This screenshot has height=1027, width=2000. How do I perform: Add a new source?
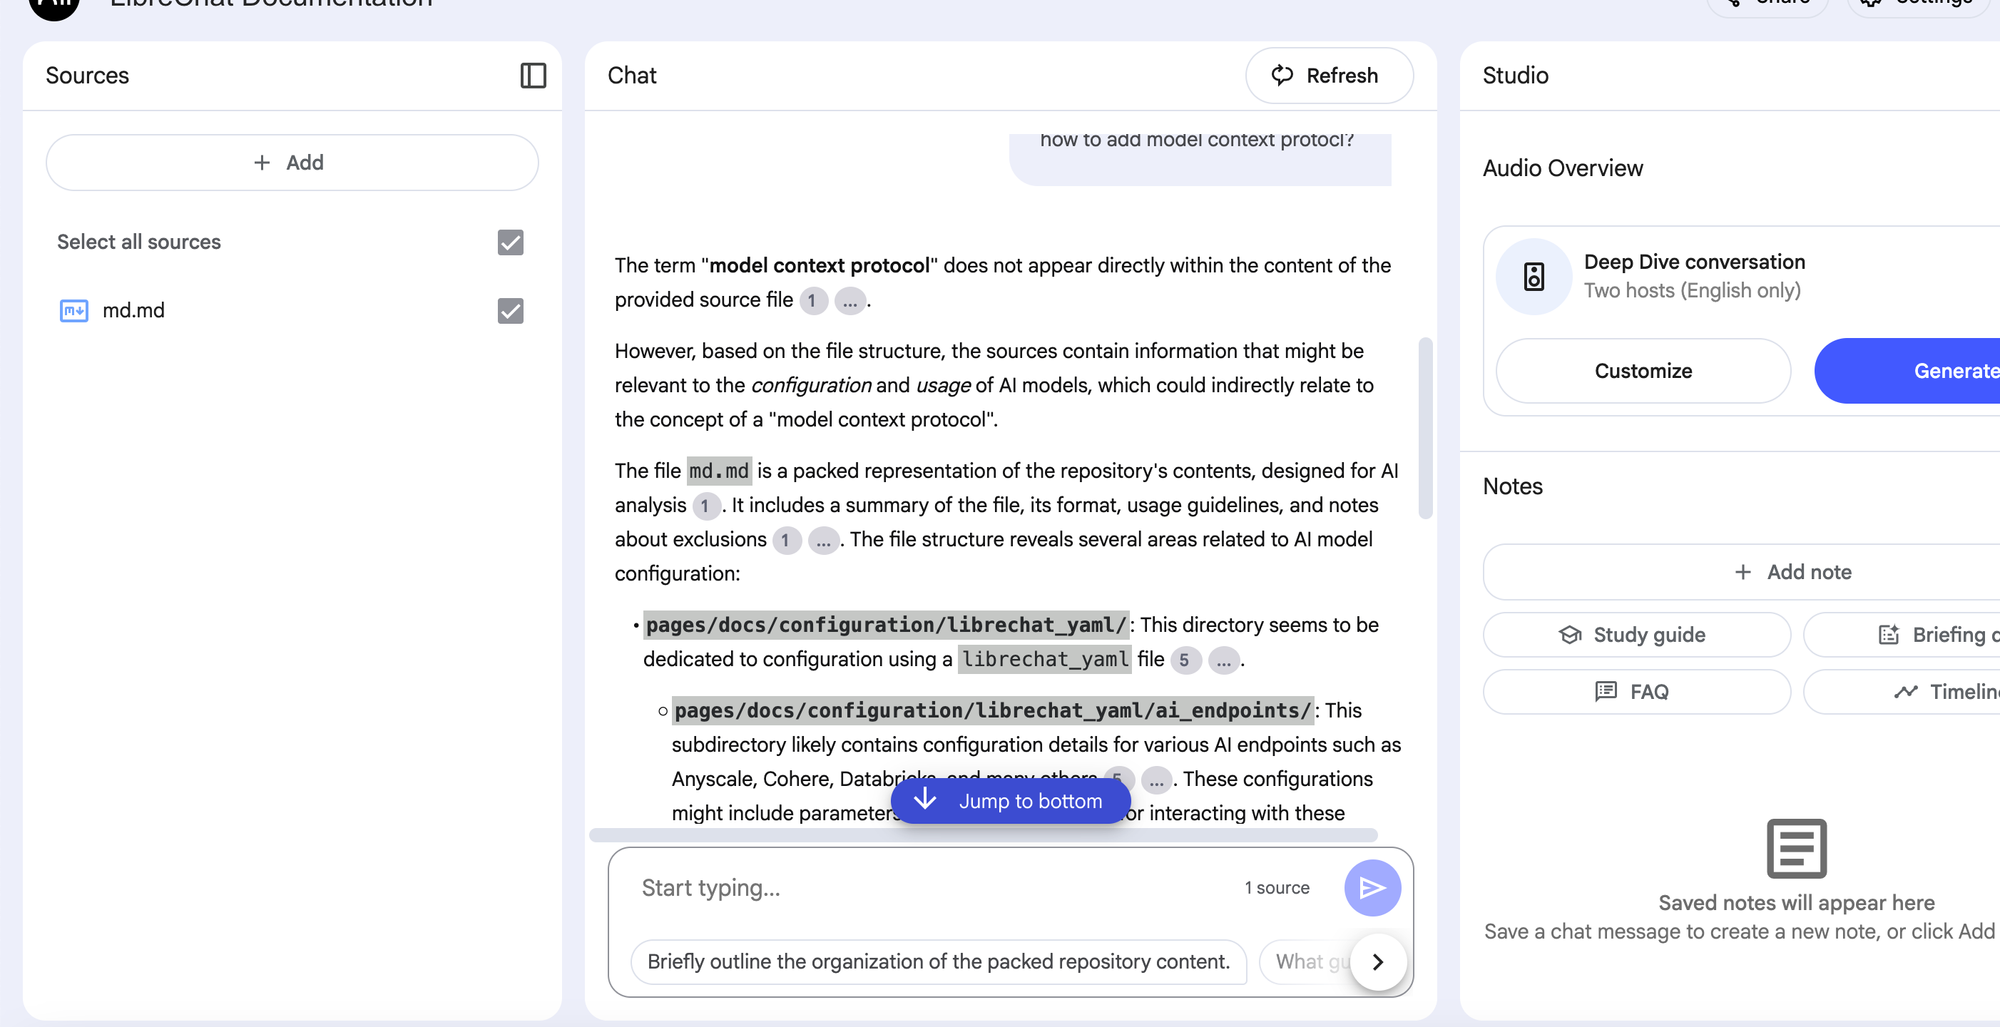click(292, 162)
